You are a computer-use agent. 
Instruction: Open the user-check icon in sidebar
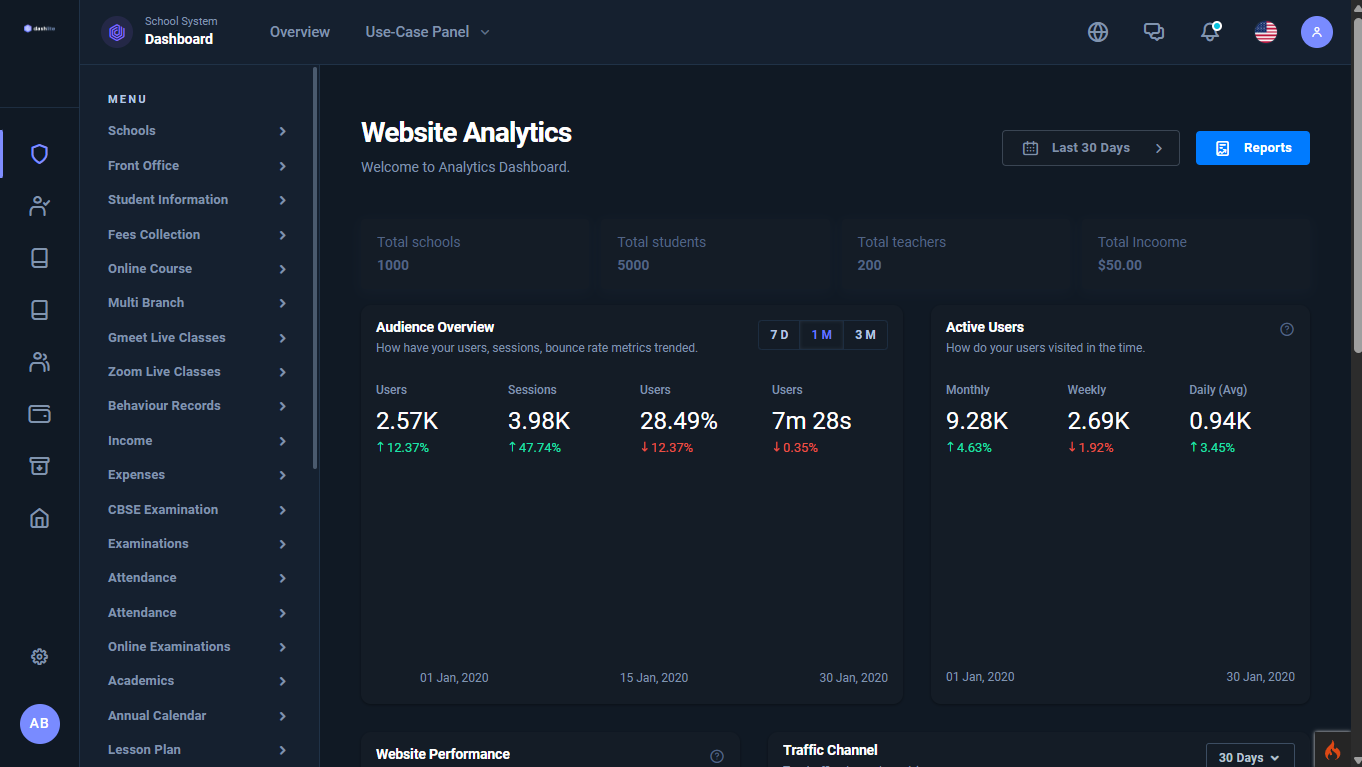[39, 206]
